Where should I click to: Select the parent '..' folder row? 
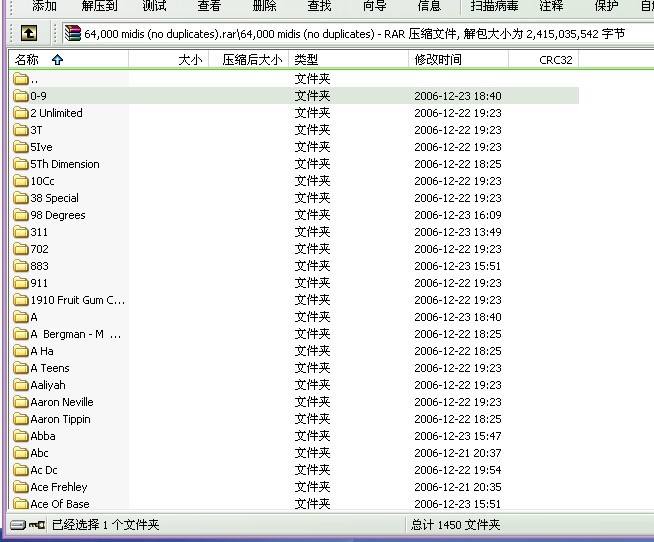click(x=294, y=78)
